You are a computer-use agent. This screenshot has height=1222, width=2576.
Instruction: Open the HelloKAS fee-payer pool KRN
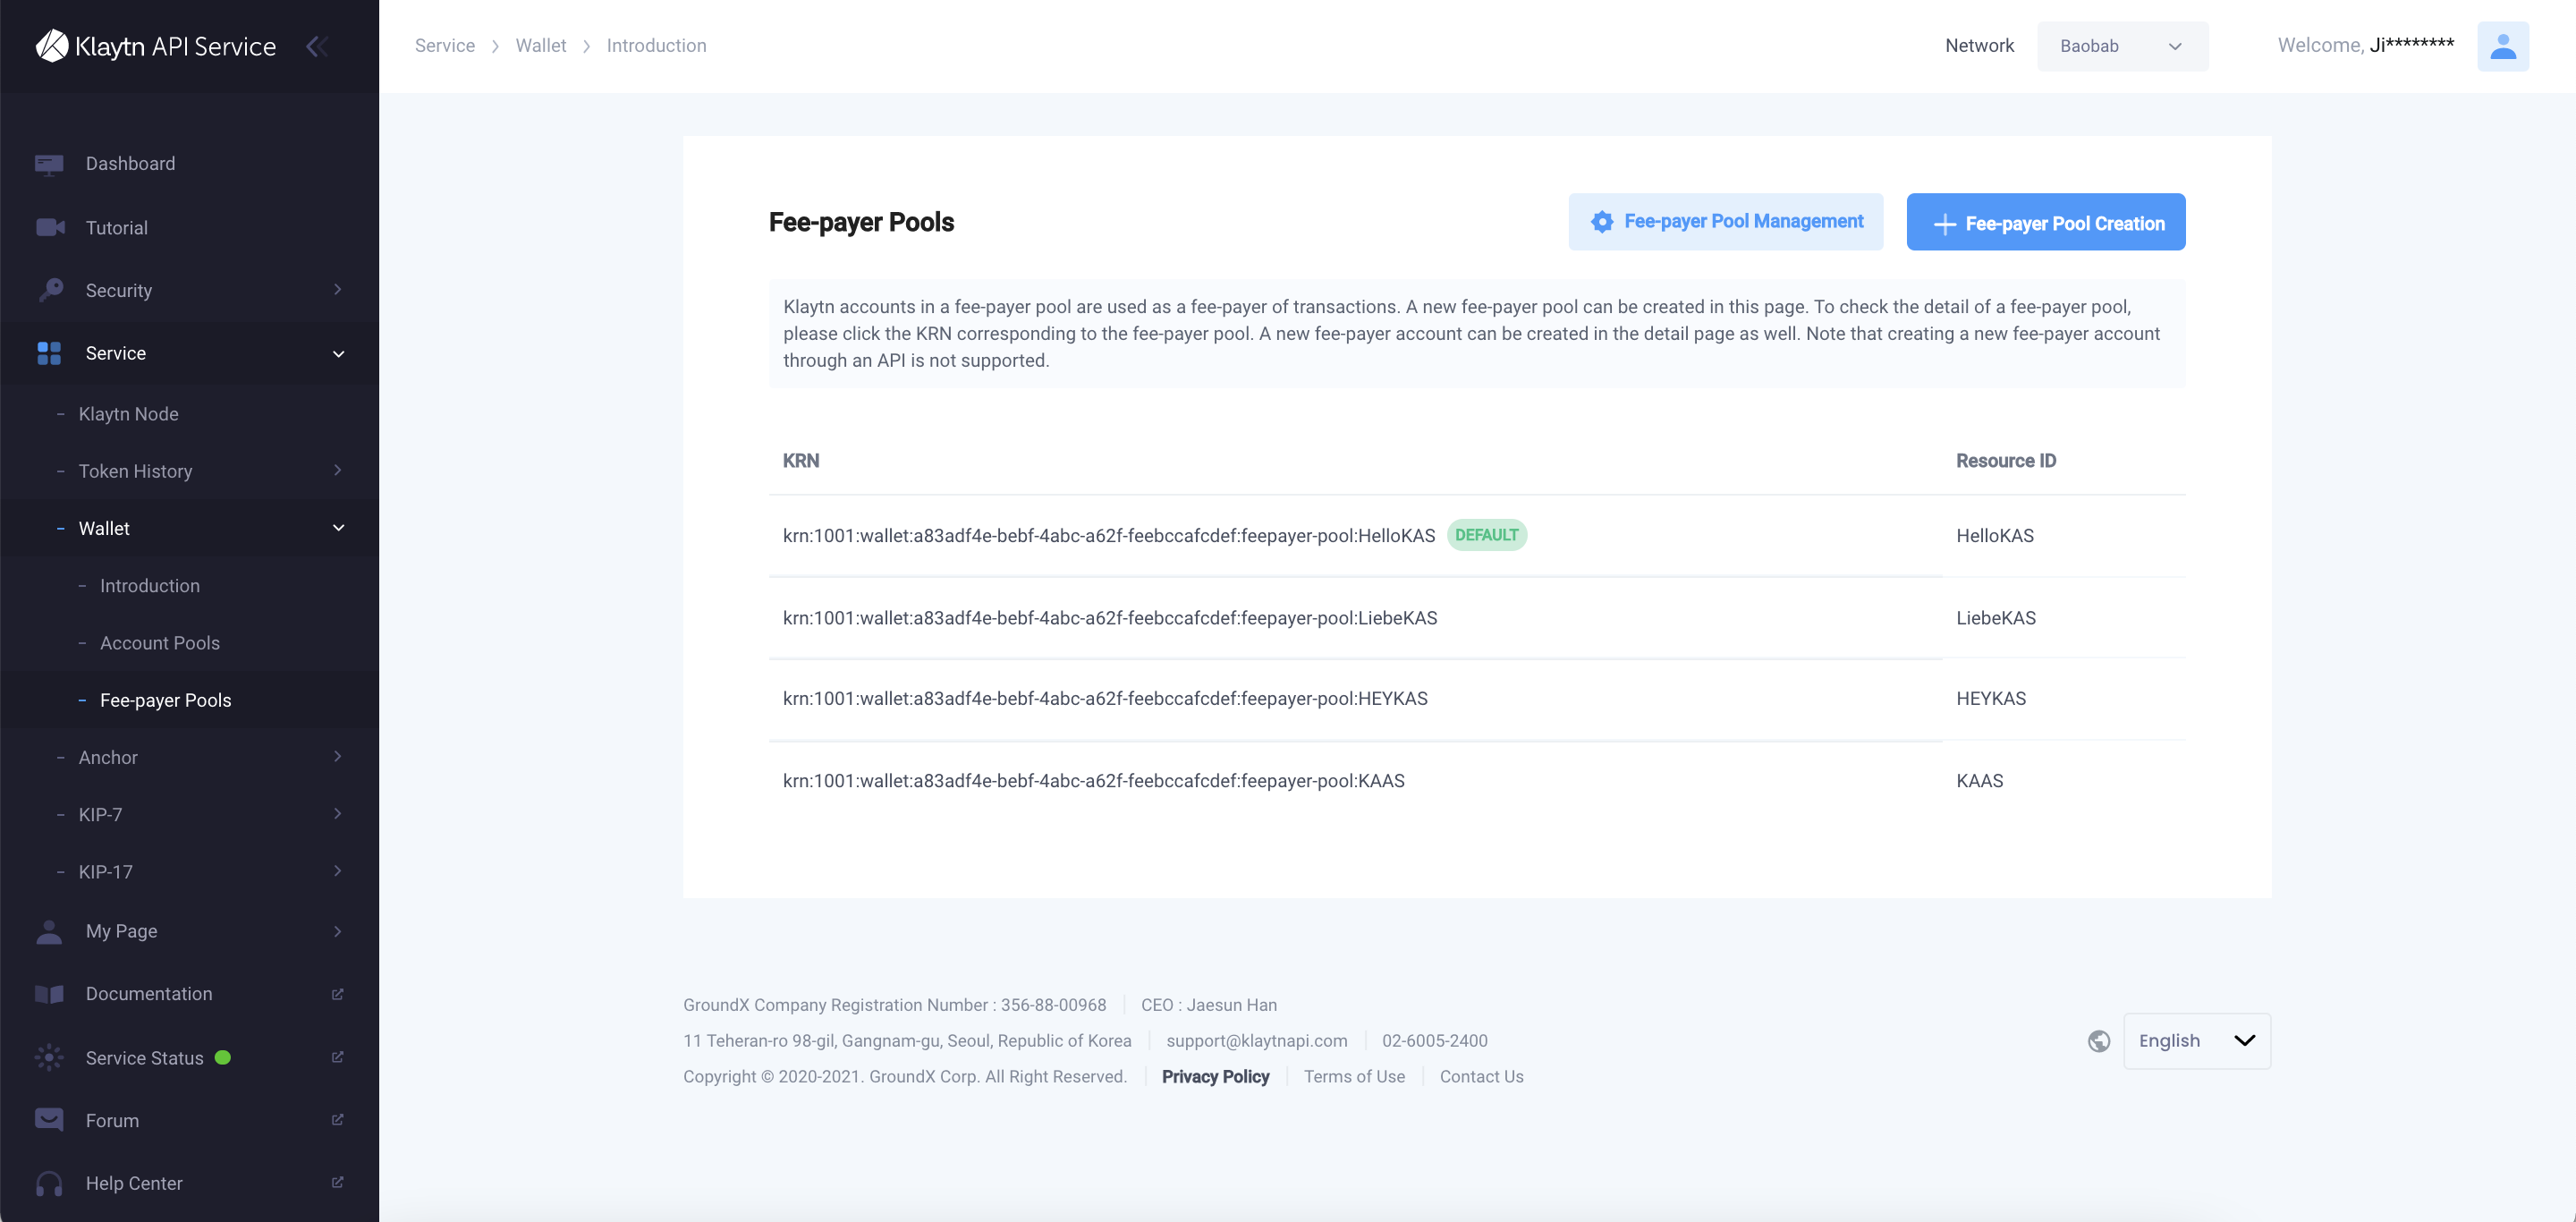point(1108,536)
